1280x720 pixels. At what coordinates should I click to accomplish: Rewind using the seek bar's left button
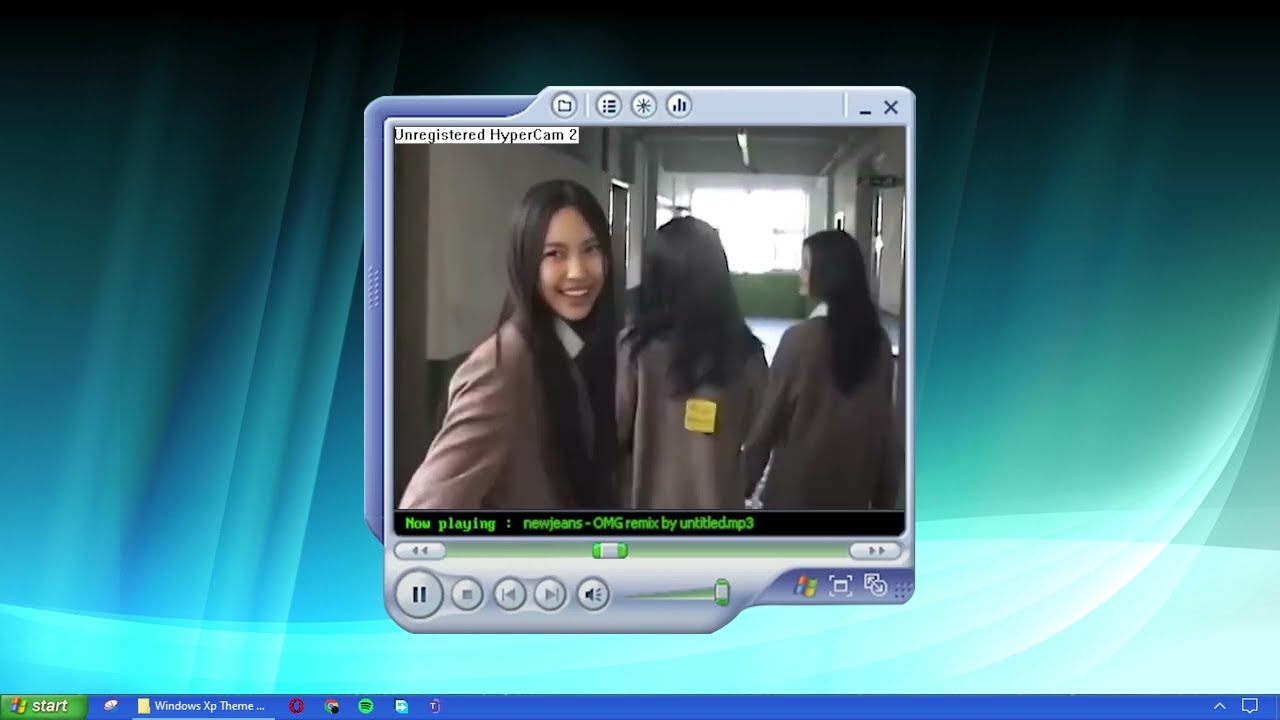click(420, 551)
